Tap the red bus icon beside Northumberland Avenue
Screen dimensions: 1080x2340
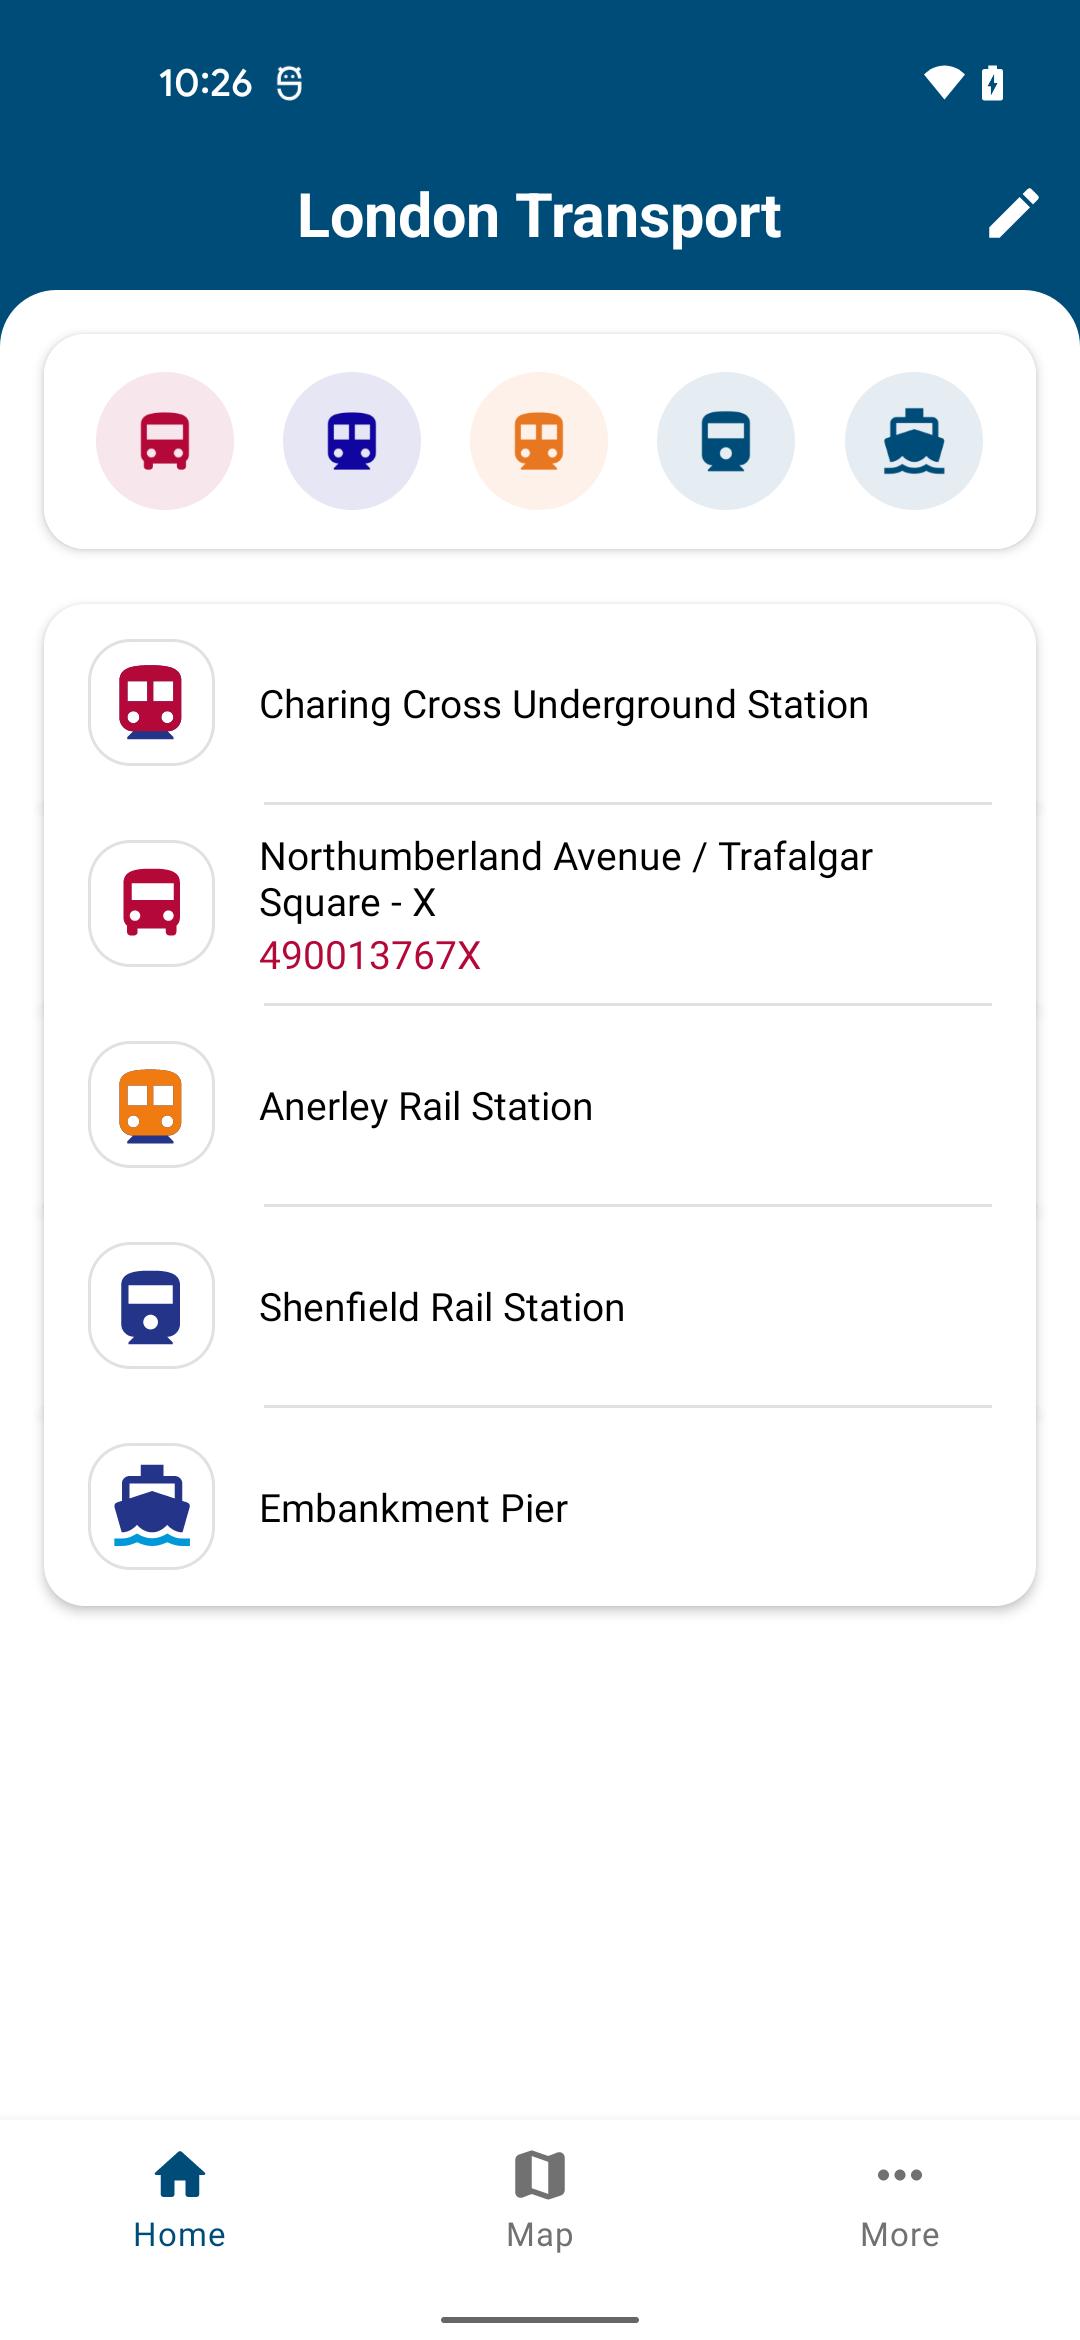152,904
